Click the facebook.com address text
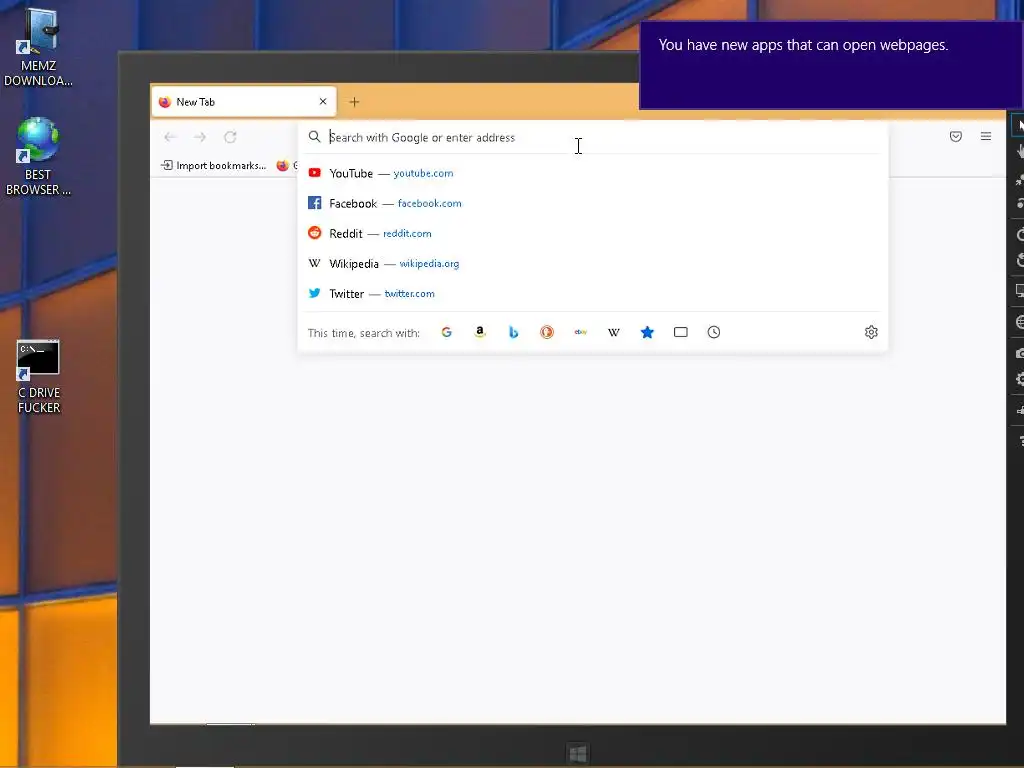The height and width of the screenshot is (768, 1024). (x=430, y=203)
